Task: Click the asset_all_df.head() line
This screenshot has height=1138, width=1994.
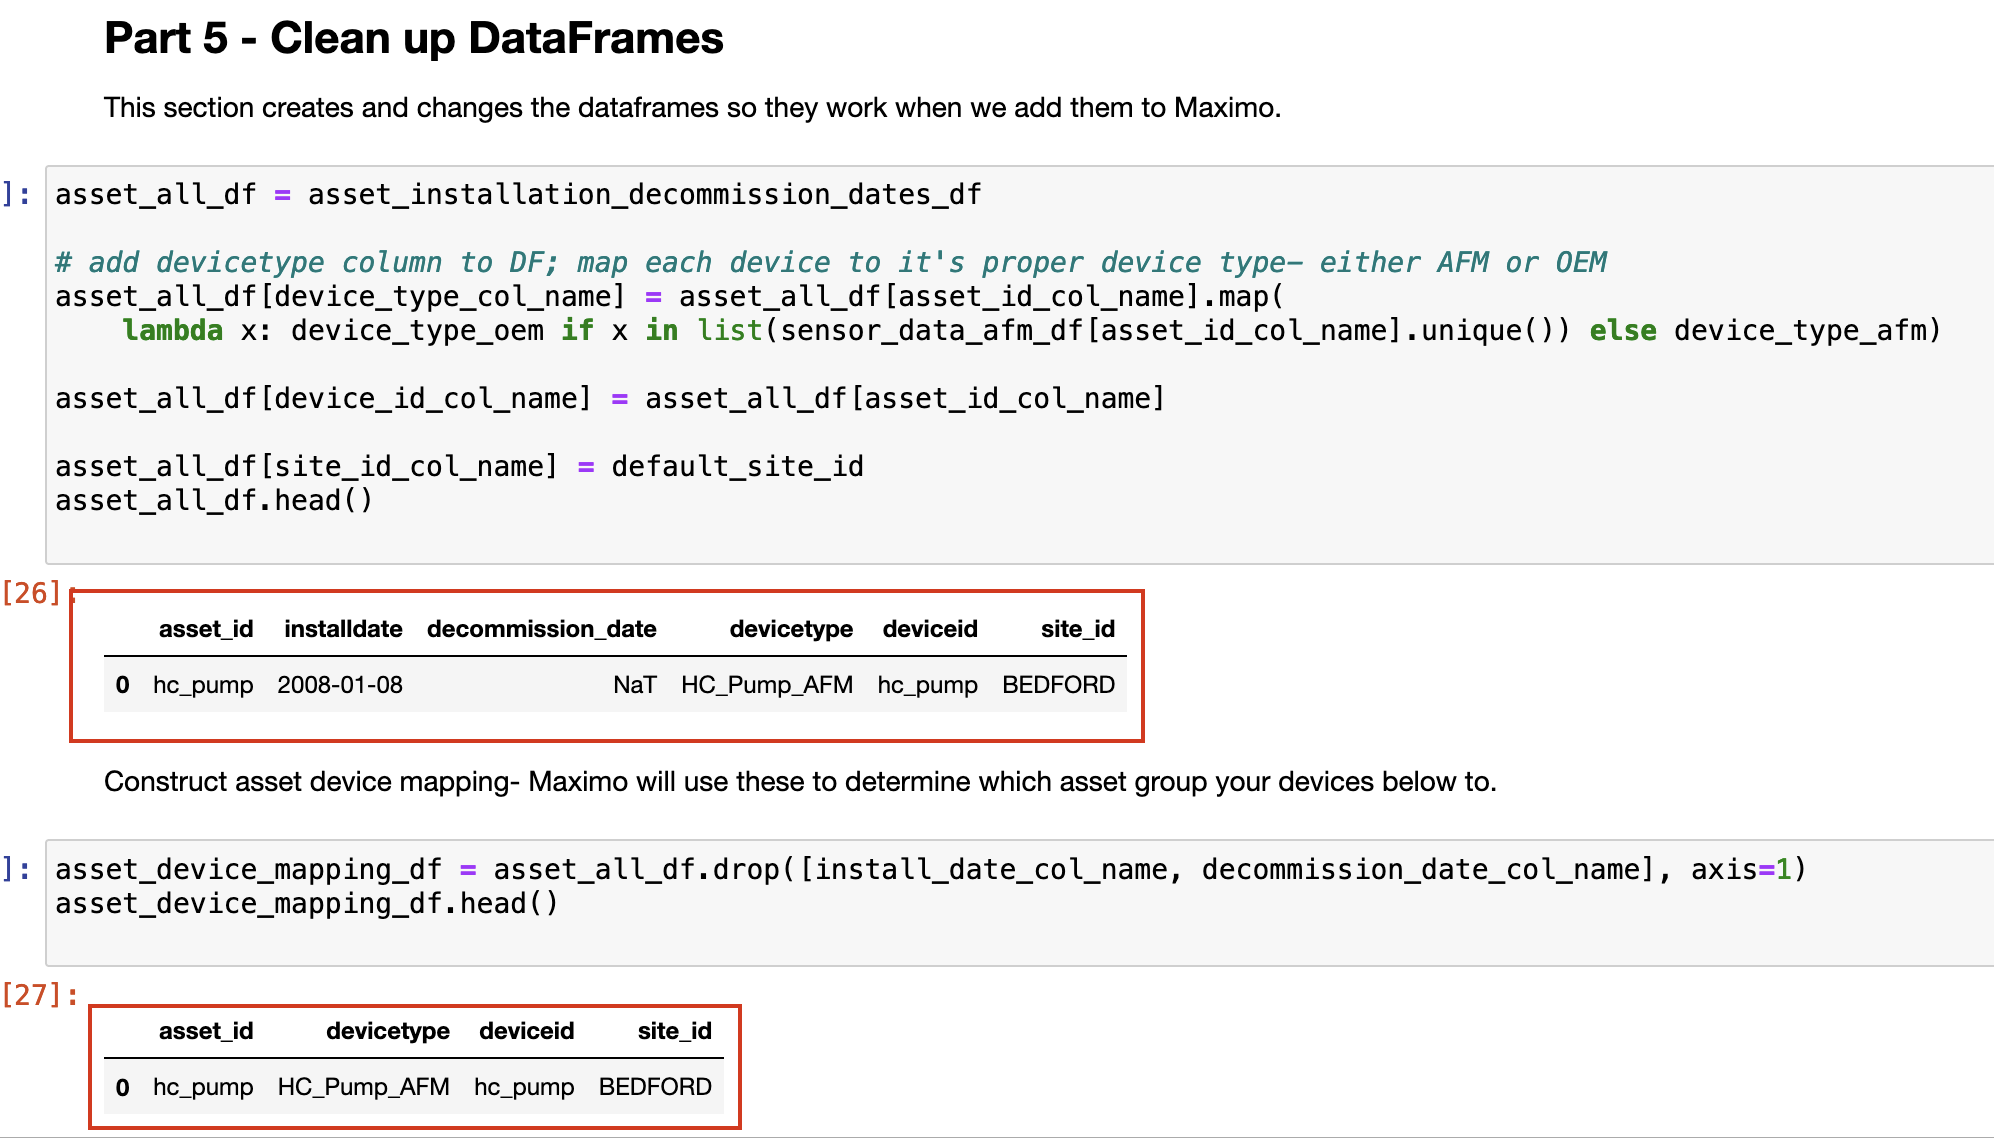Action: [x=214, y=500]
